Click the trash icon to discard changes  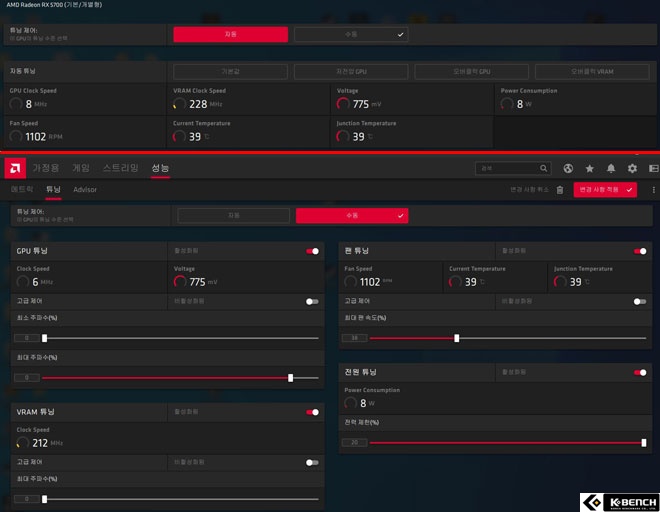coord(560,190)
